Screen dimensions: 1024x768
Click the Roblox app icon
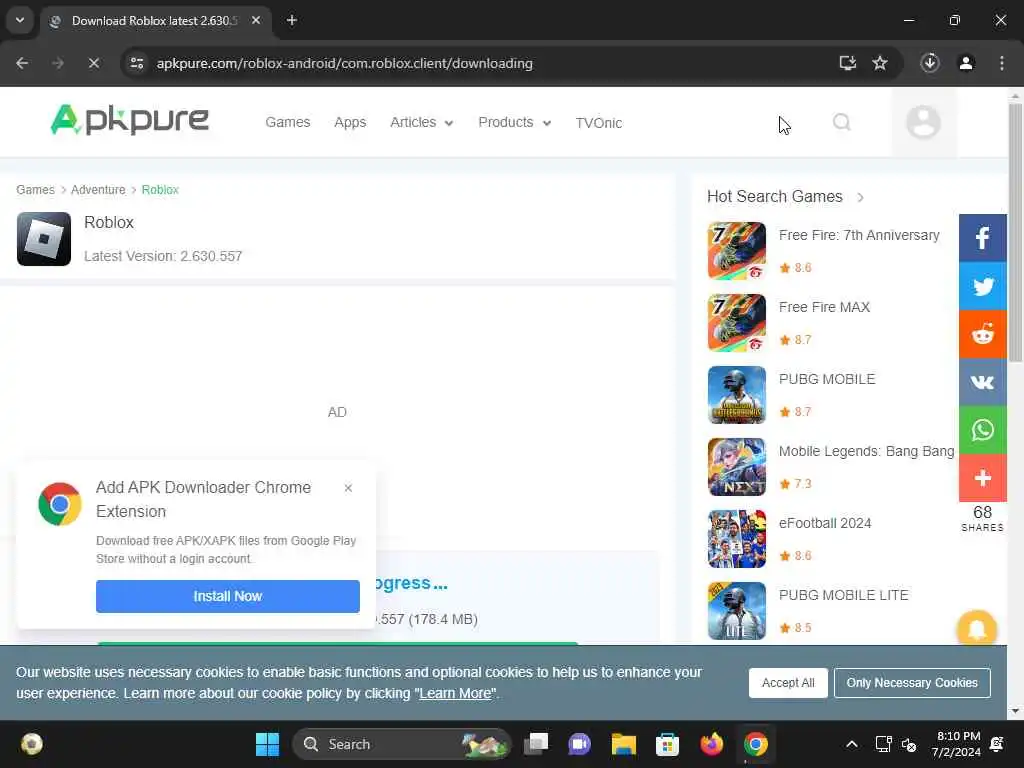click(x=44, y=239)
